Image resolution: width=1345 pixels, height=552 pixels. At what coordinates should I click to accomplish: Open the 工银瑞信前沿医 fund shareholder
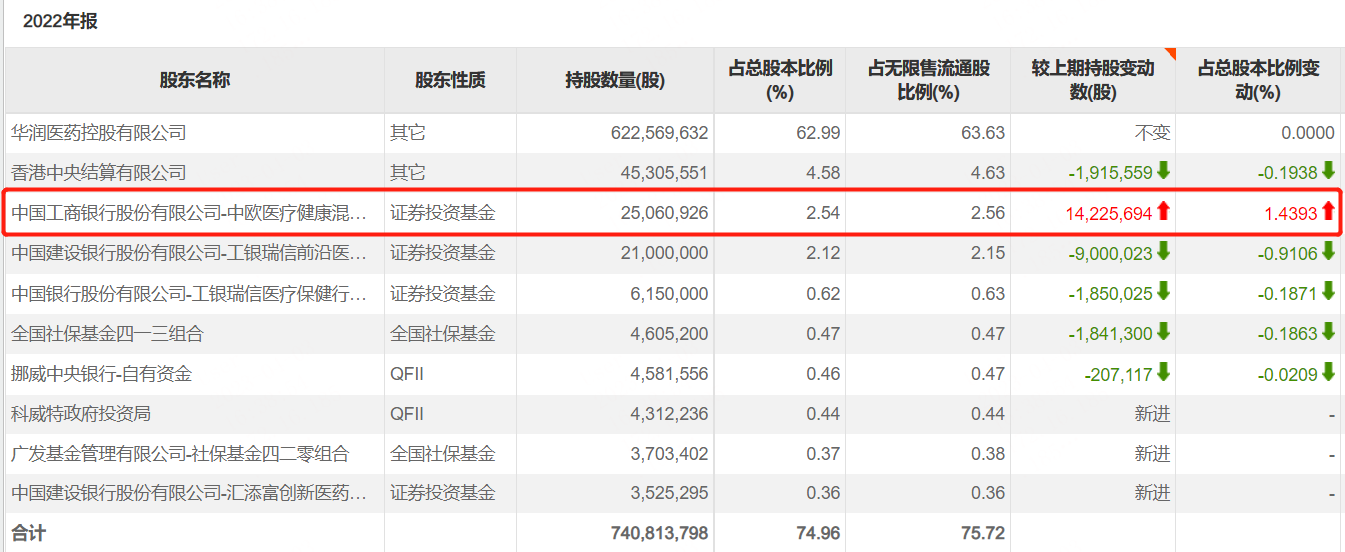(x=190, y=253)
